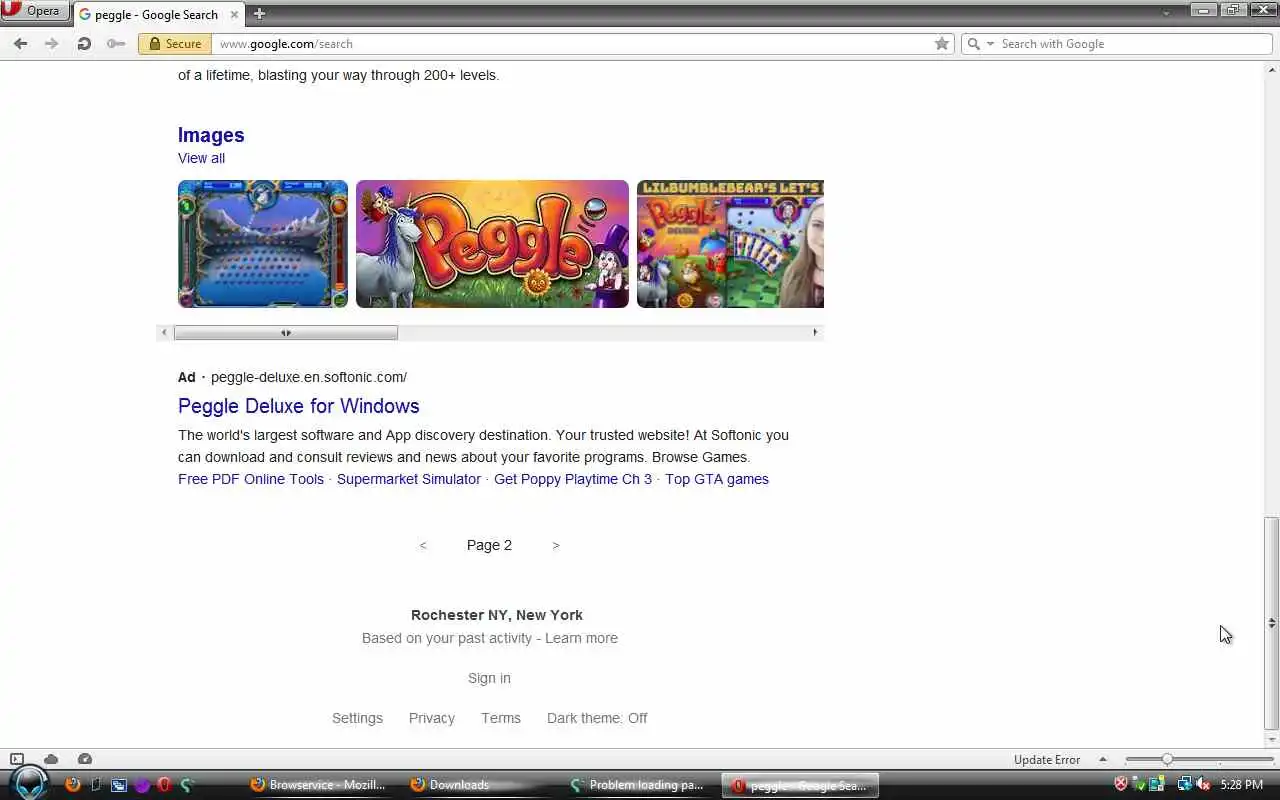
Task: Switch to peggle - Google Search taskbar button
Action: 800,785
